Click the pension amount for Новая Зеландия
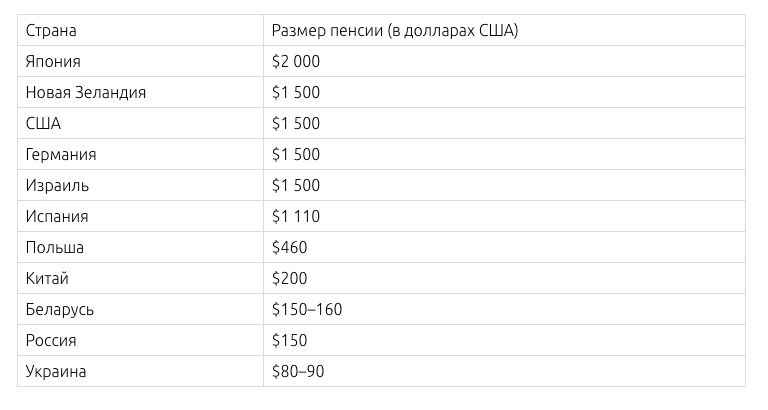The width and height of the screenshot is (768, 410). [296, 93]
